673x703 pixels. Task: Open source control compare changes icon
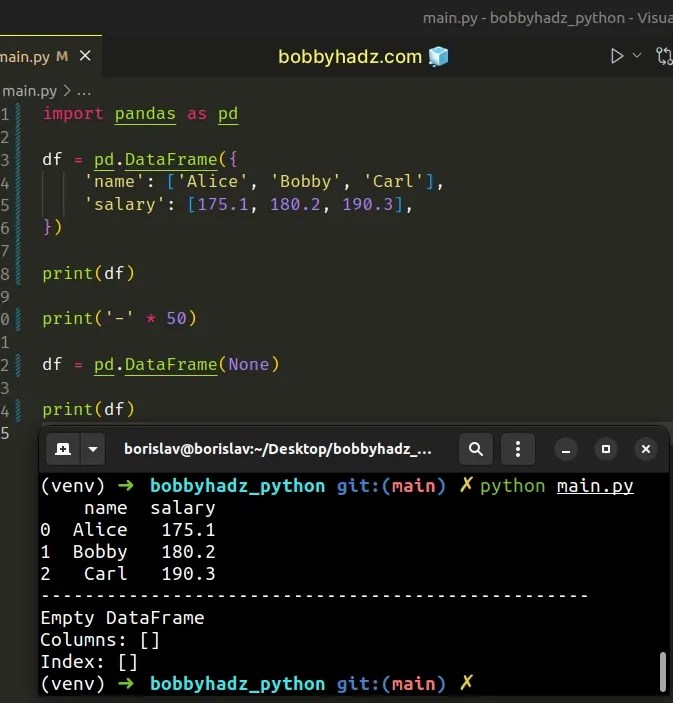click(664, 56)
